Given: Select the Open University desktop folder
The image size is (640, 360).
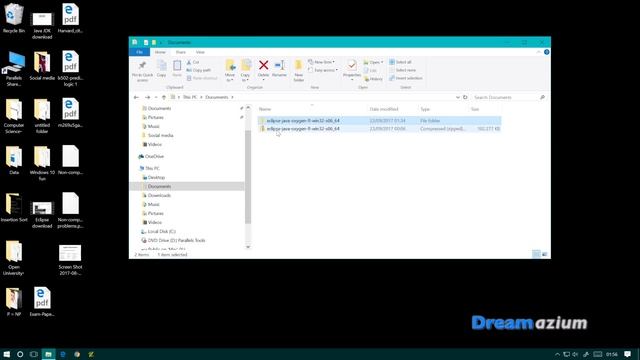Looking at the screenshot, I should [14, 258].
